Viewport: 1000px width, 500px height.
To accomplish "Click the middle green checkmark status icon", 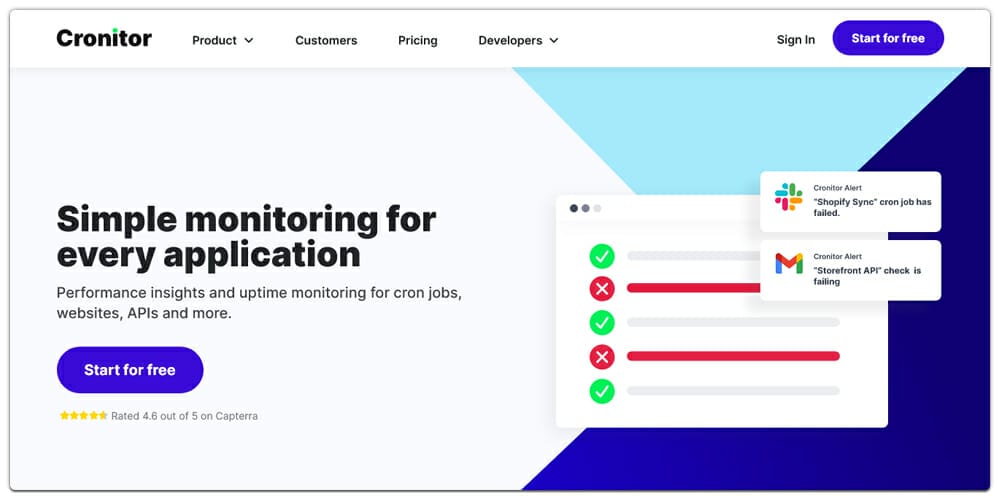I will (x=601, y=322).
